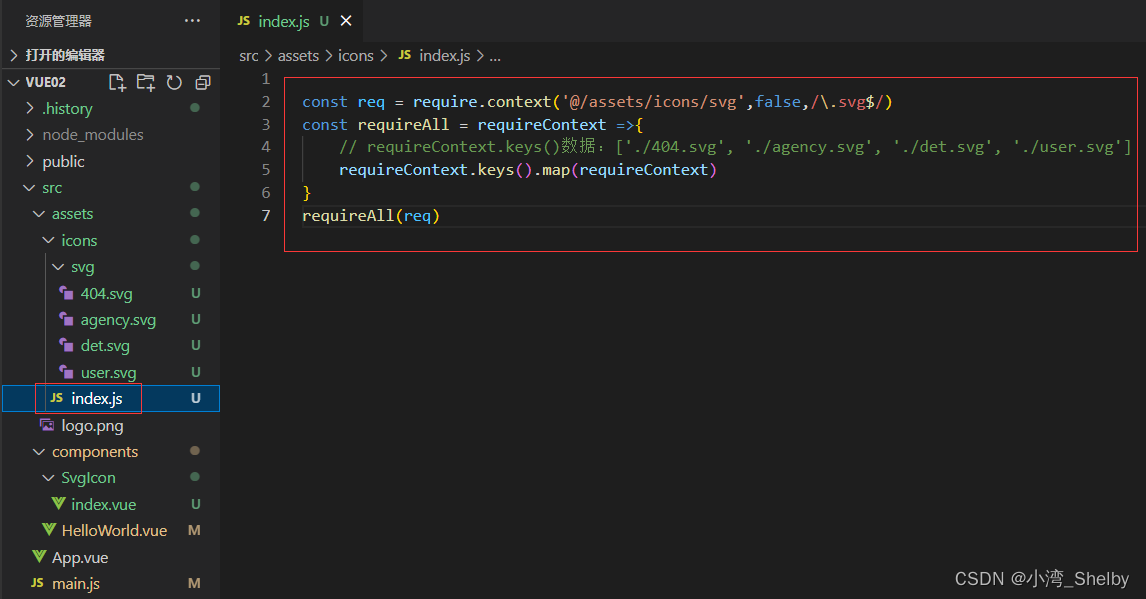Select the icons breadcrumb segment
This screenshot has height=599, width=1146.
click(x=355, y=56)
